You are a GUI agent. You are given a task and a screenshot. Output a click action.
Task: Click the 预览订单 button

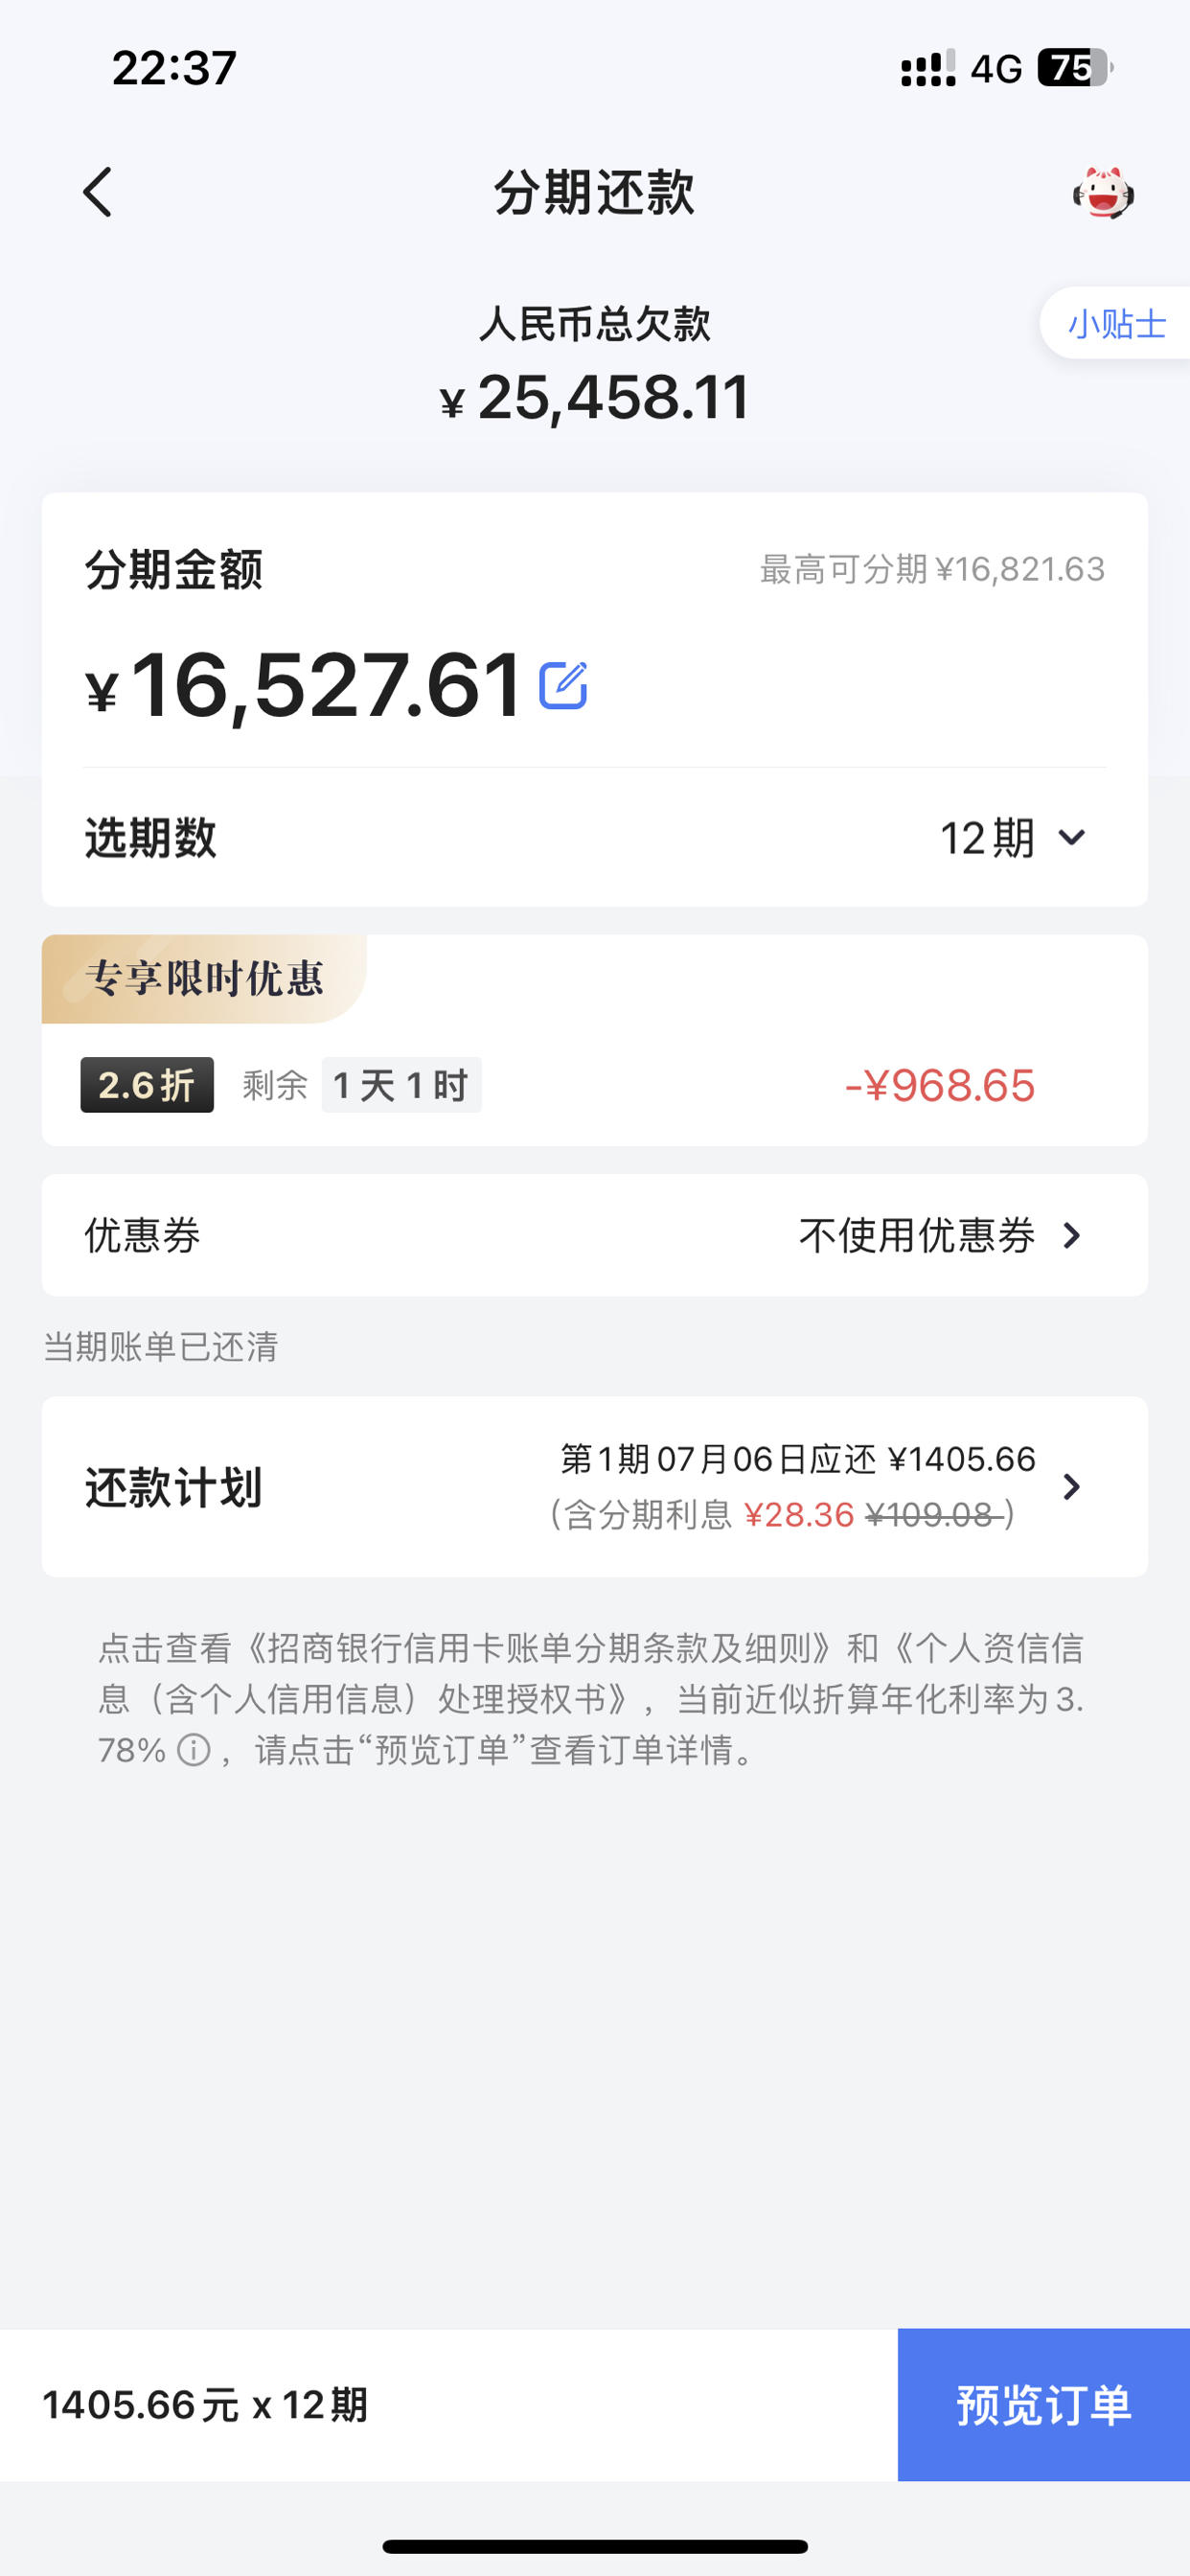pos(1043,2405)
